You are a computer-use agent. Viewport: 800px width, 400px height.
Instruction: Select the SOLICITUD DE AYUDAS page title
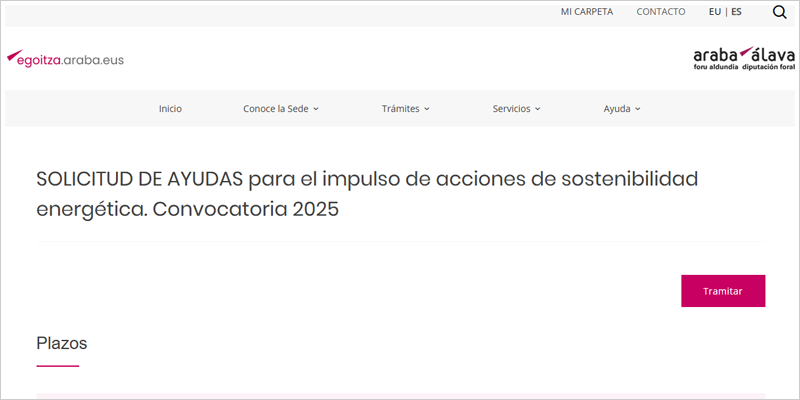(x=367, y=194)
